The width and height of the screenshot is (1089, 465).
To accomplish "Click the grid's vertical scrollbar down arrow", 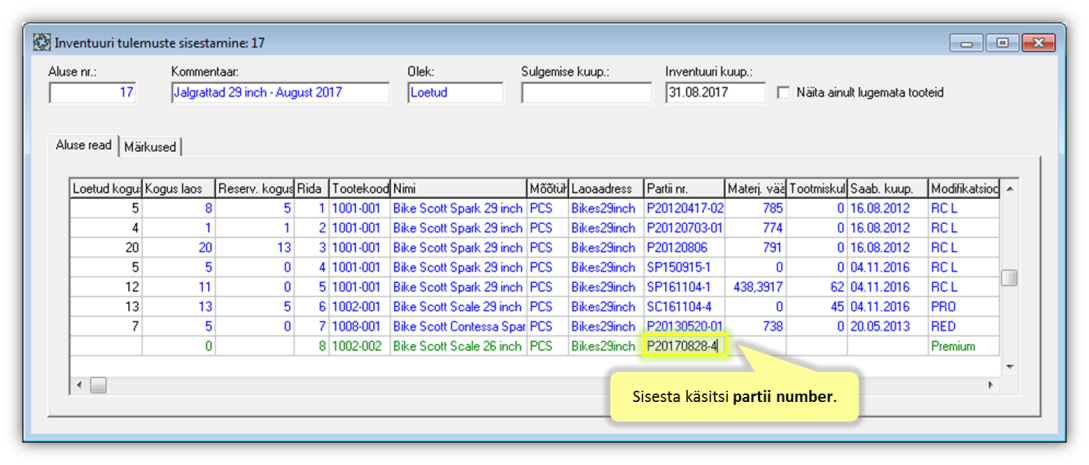I will 1009,366.
